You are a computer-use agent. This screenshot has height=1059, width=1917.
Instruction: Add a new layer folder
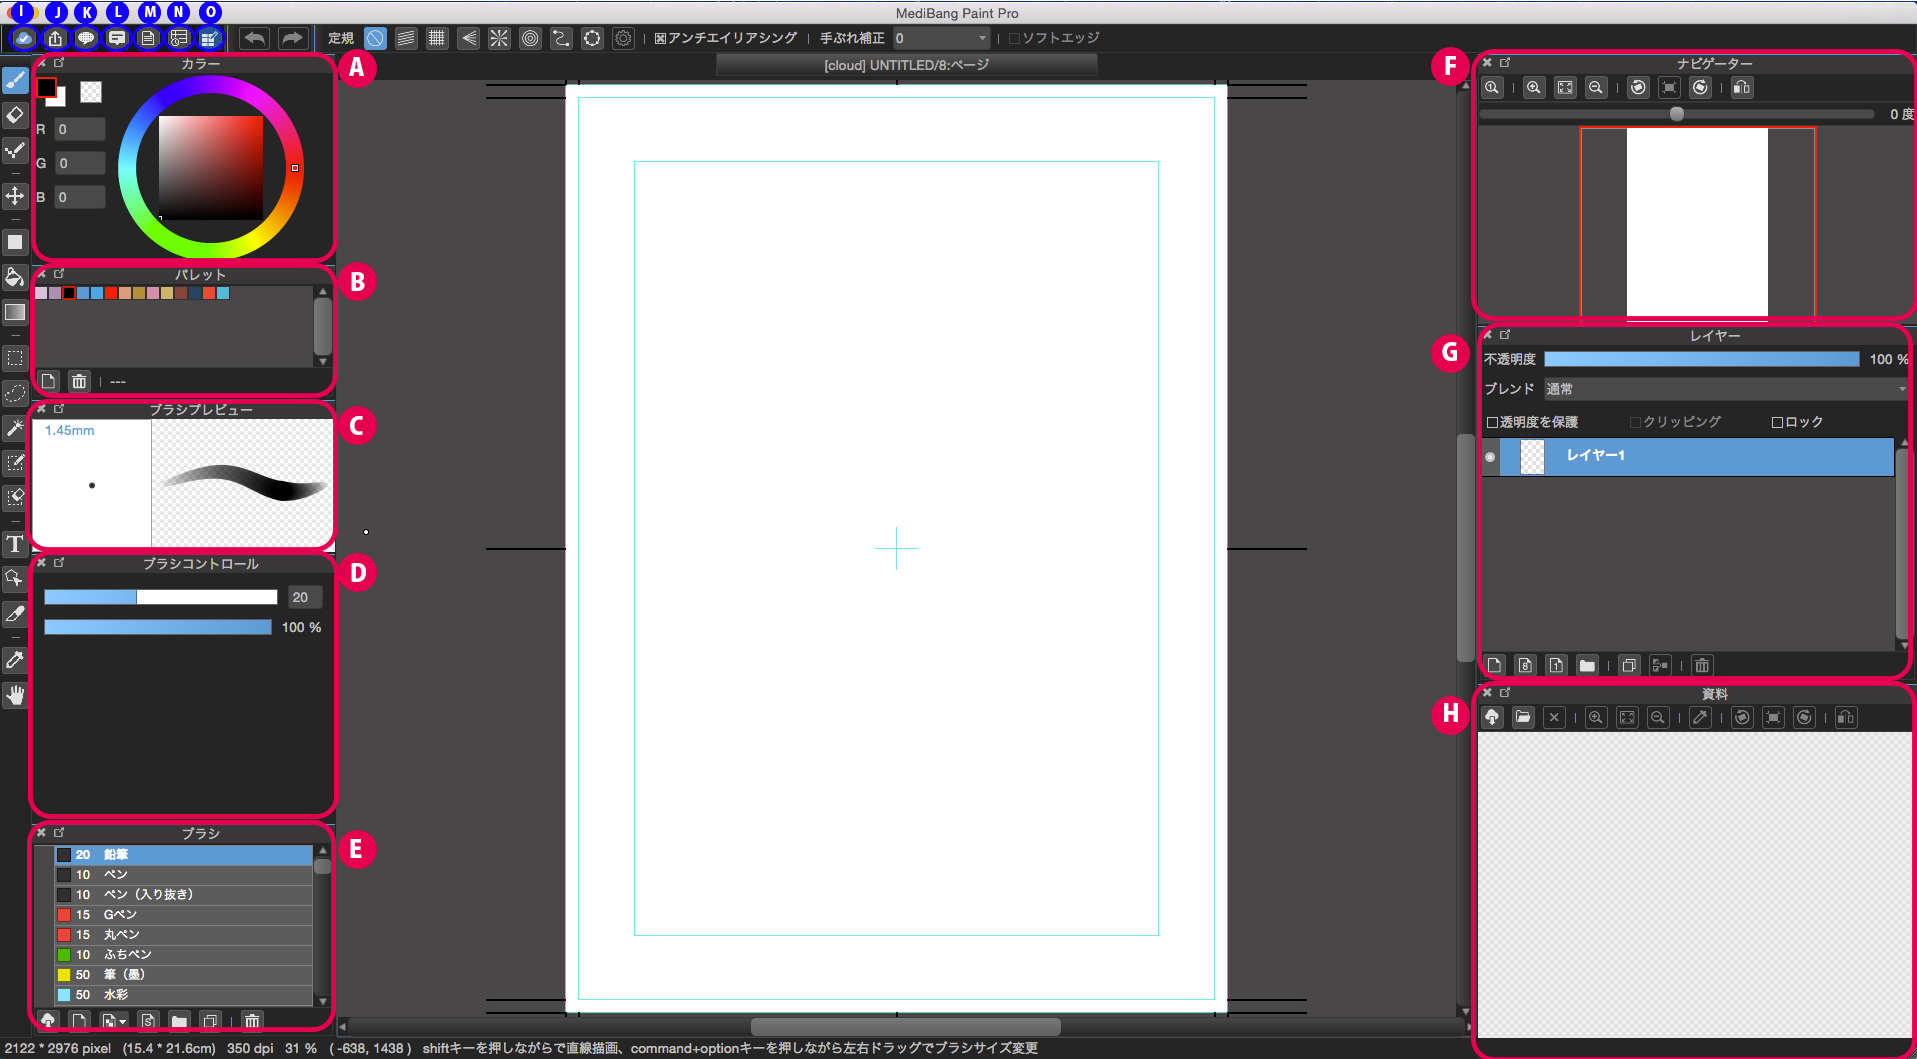click(x=1587, y=665)
